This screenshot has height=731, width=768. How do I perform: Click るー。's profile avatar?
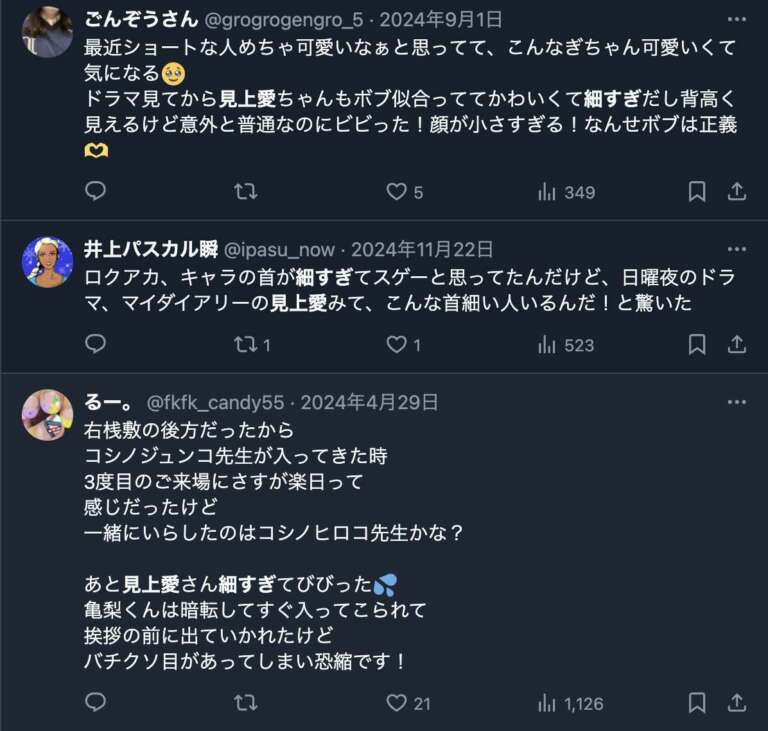(47, 415)
